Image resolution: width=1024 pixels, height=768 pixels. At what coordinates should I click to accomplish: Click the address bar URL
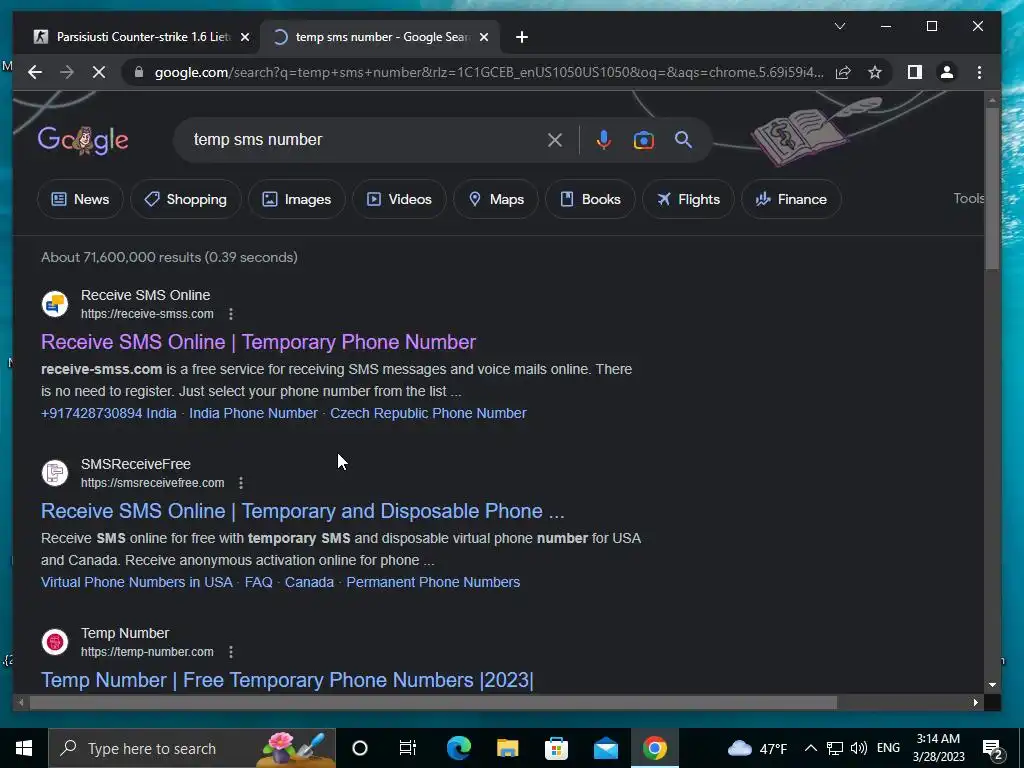[488, 72]
